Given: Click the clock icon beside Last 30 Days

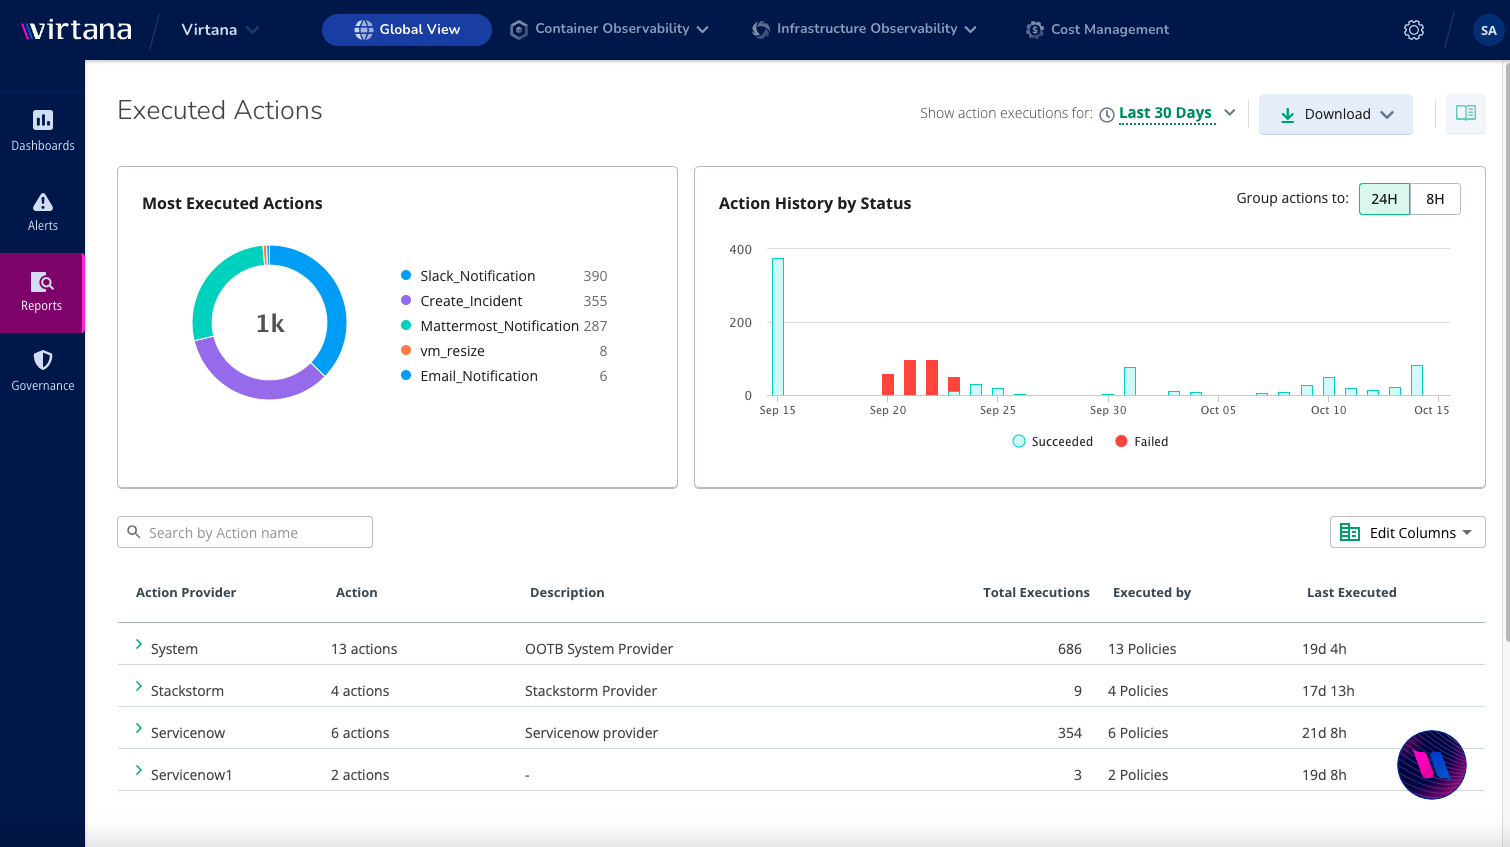Looking at the screenshot, I should click(1107, 114).
